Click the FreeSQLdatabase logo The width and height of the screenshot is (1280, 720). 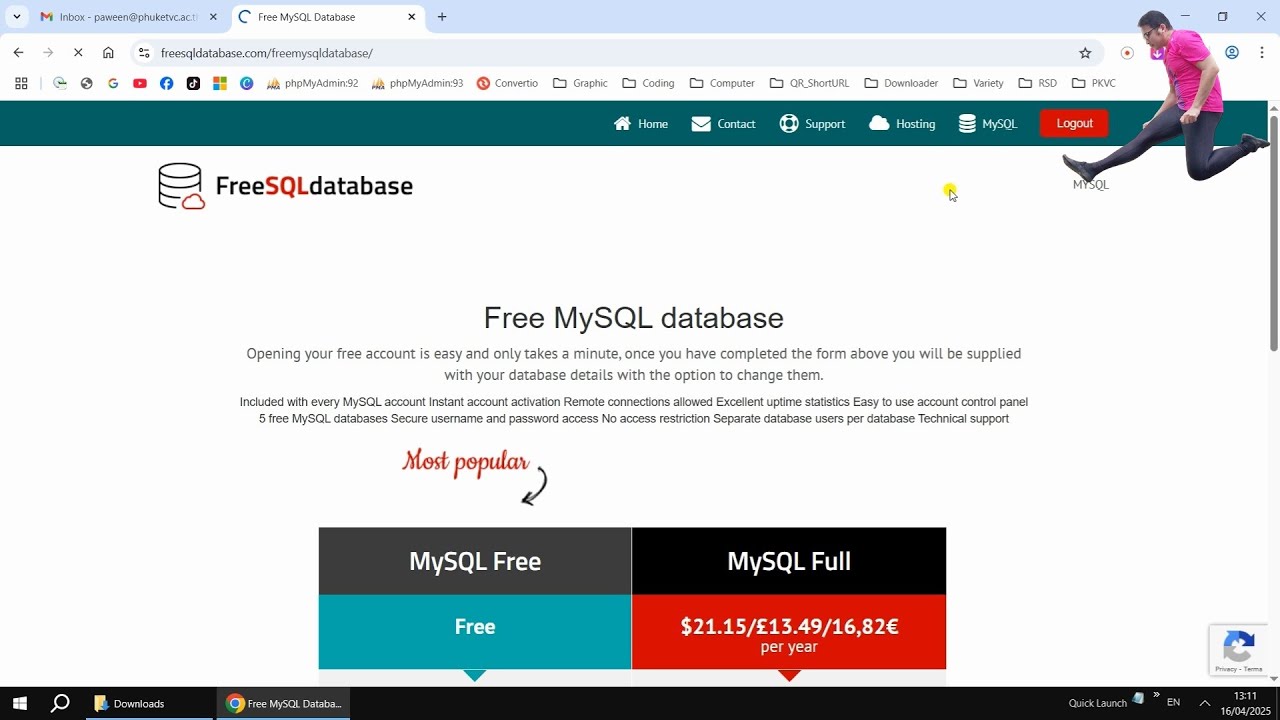coord(286,186)
